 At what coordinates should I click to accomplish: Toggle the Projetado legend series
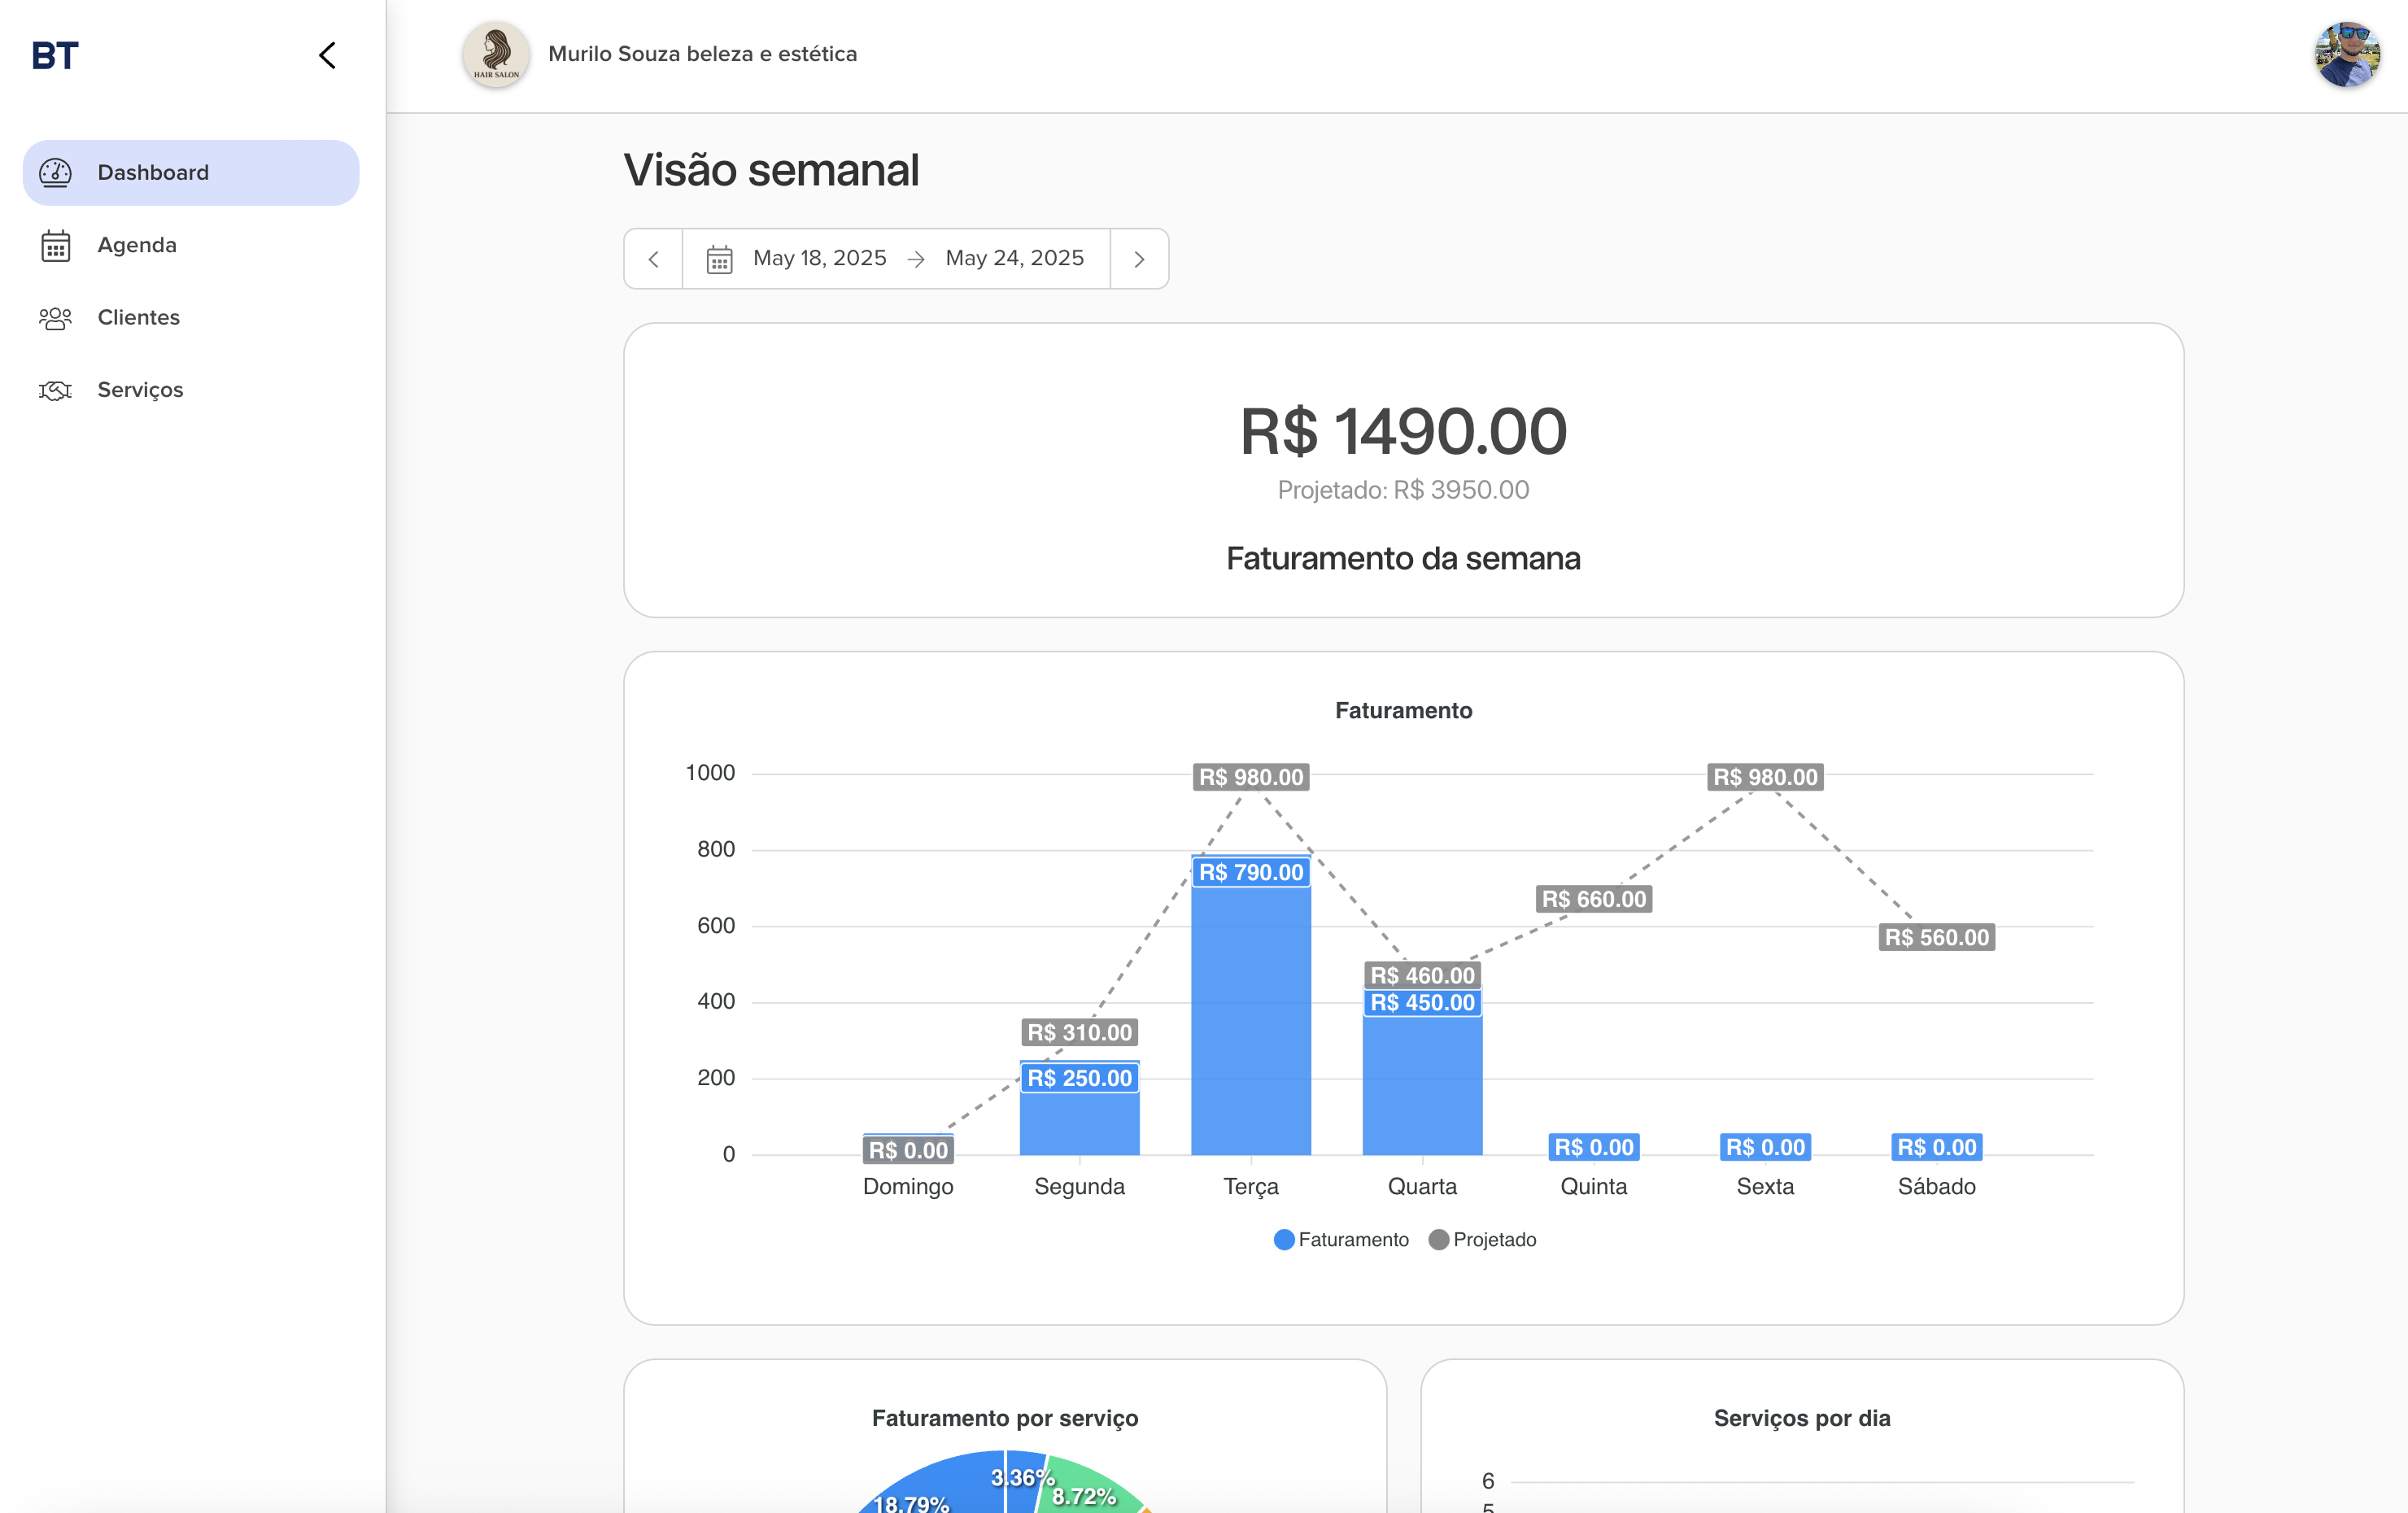pos(1483,1240)
